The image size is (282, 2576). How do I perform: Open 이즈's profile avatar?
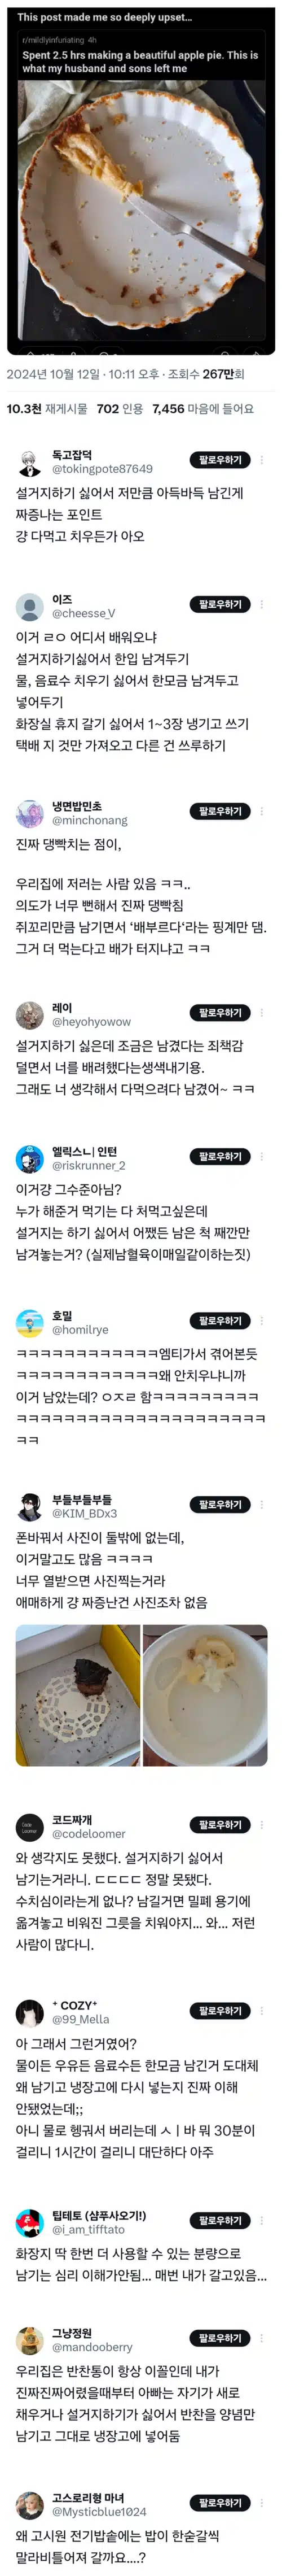tap(29, 606)
